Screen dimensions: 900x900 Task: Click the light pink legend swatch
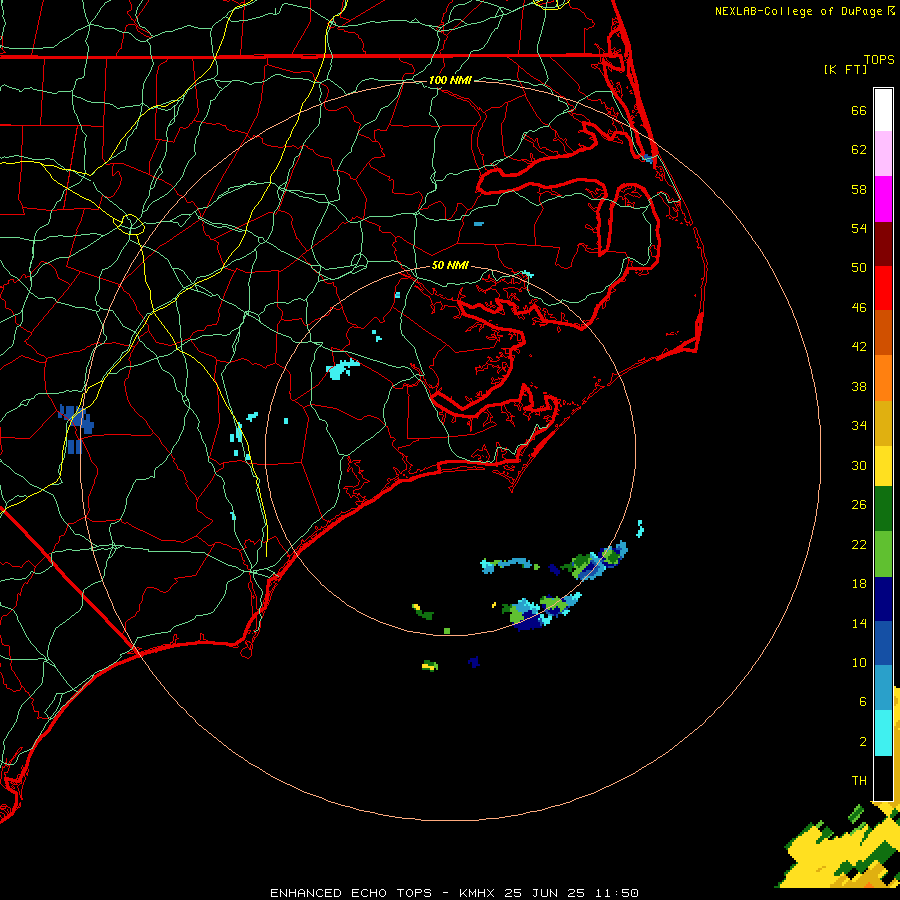883,154
